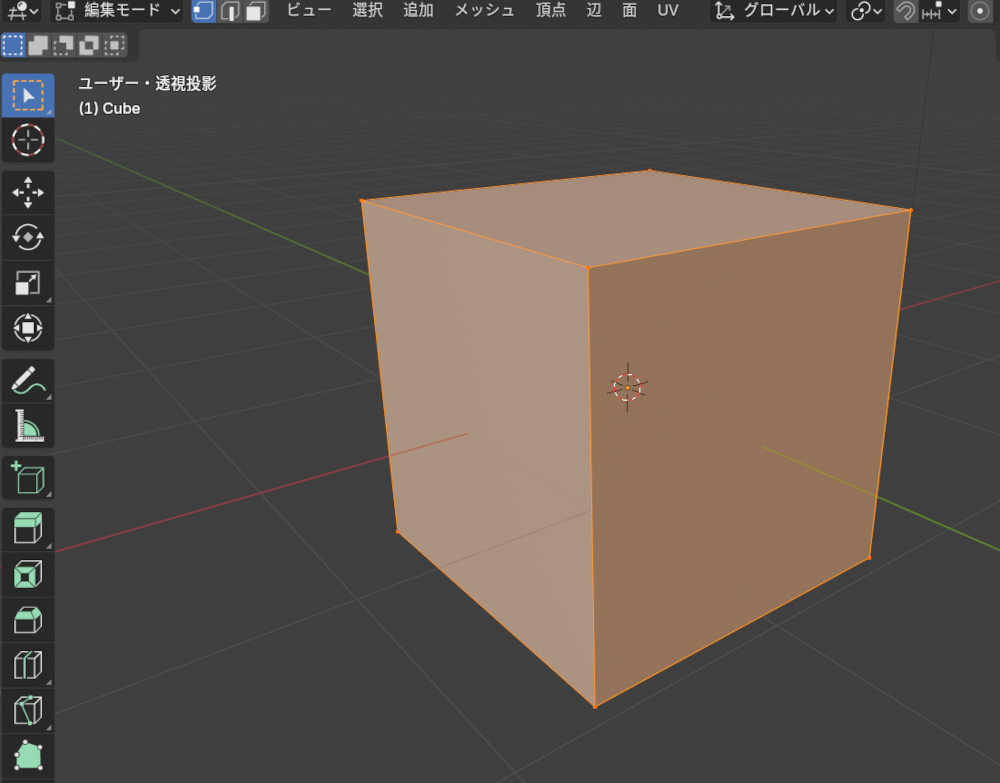Select the Annotate pencil tool
This screenshot has width=1000, height=783.
[27, 380]
